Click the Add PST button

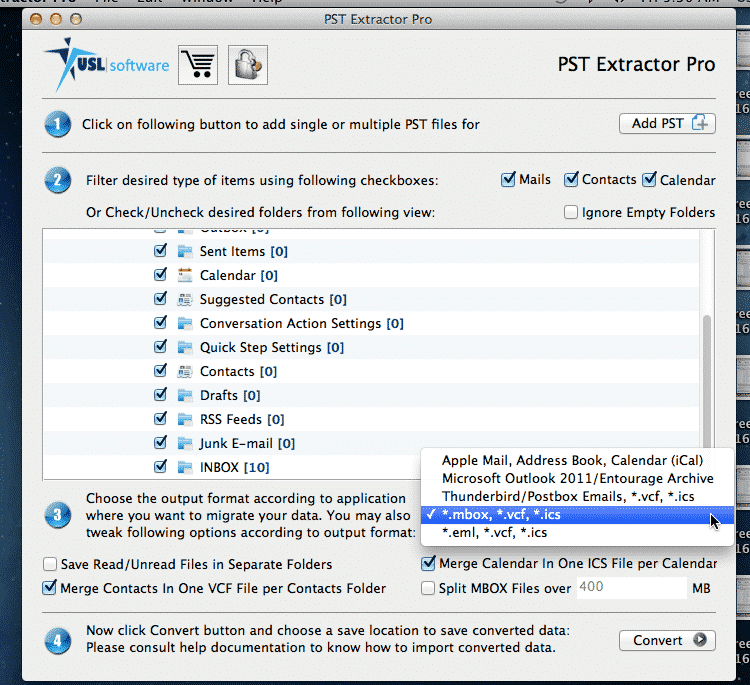(667, 124)
